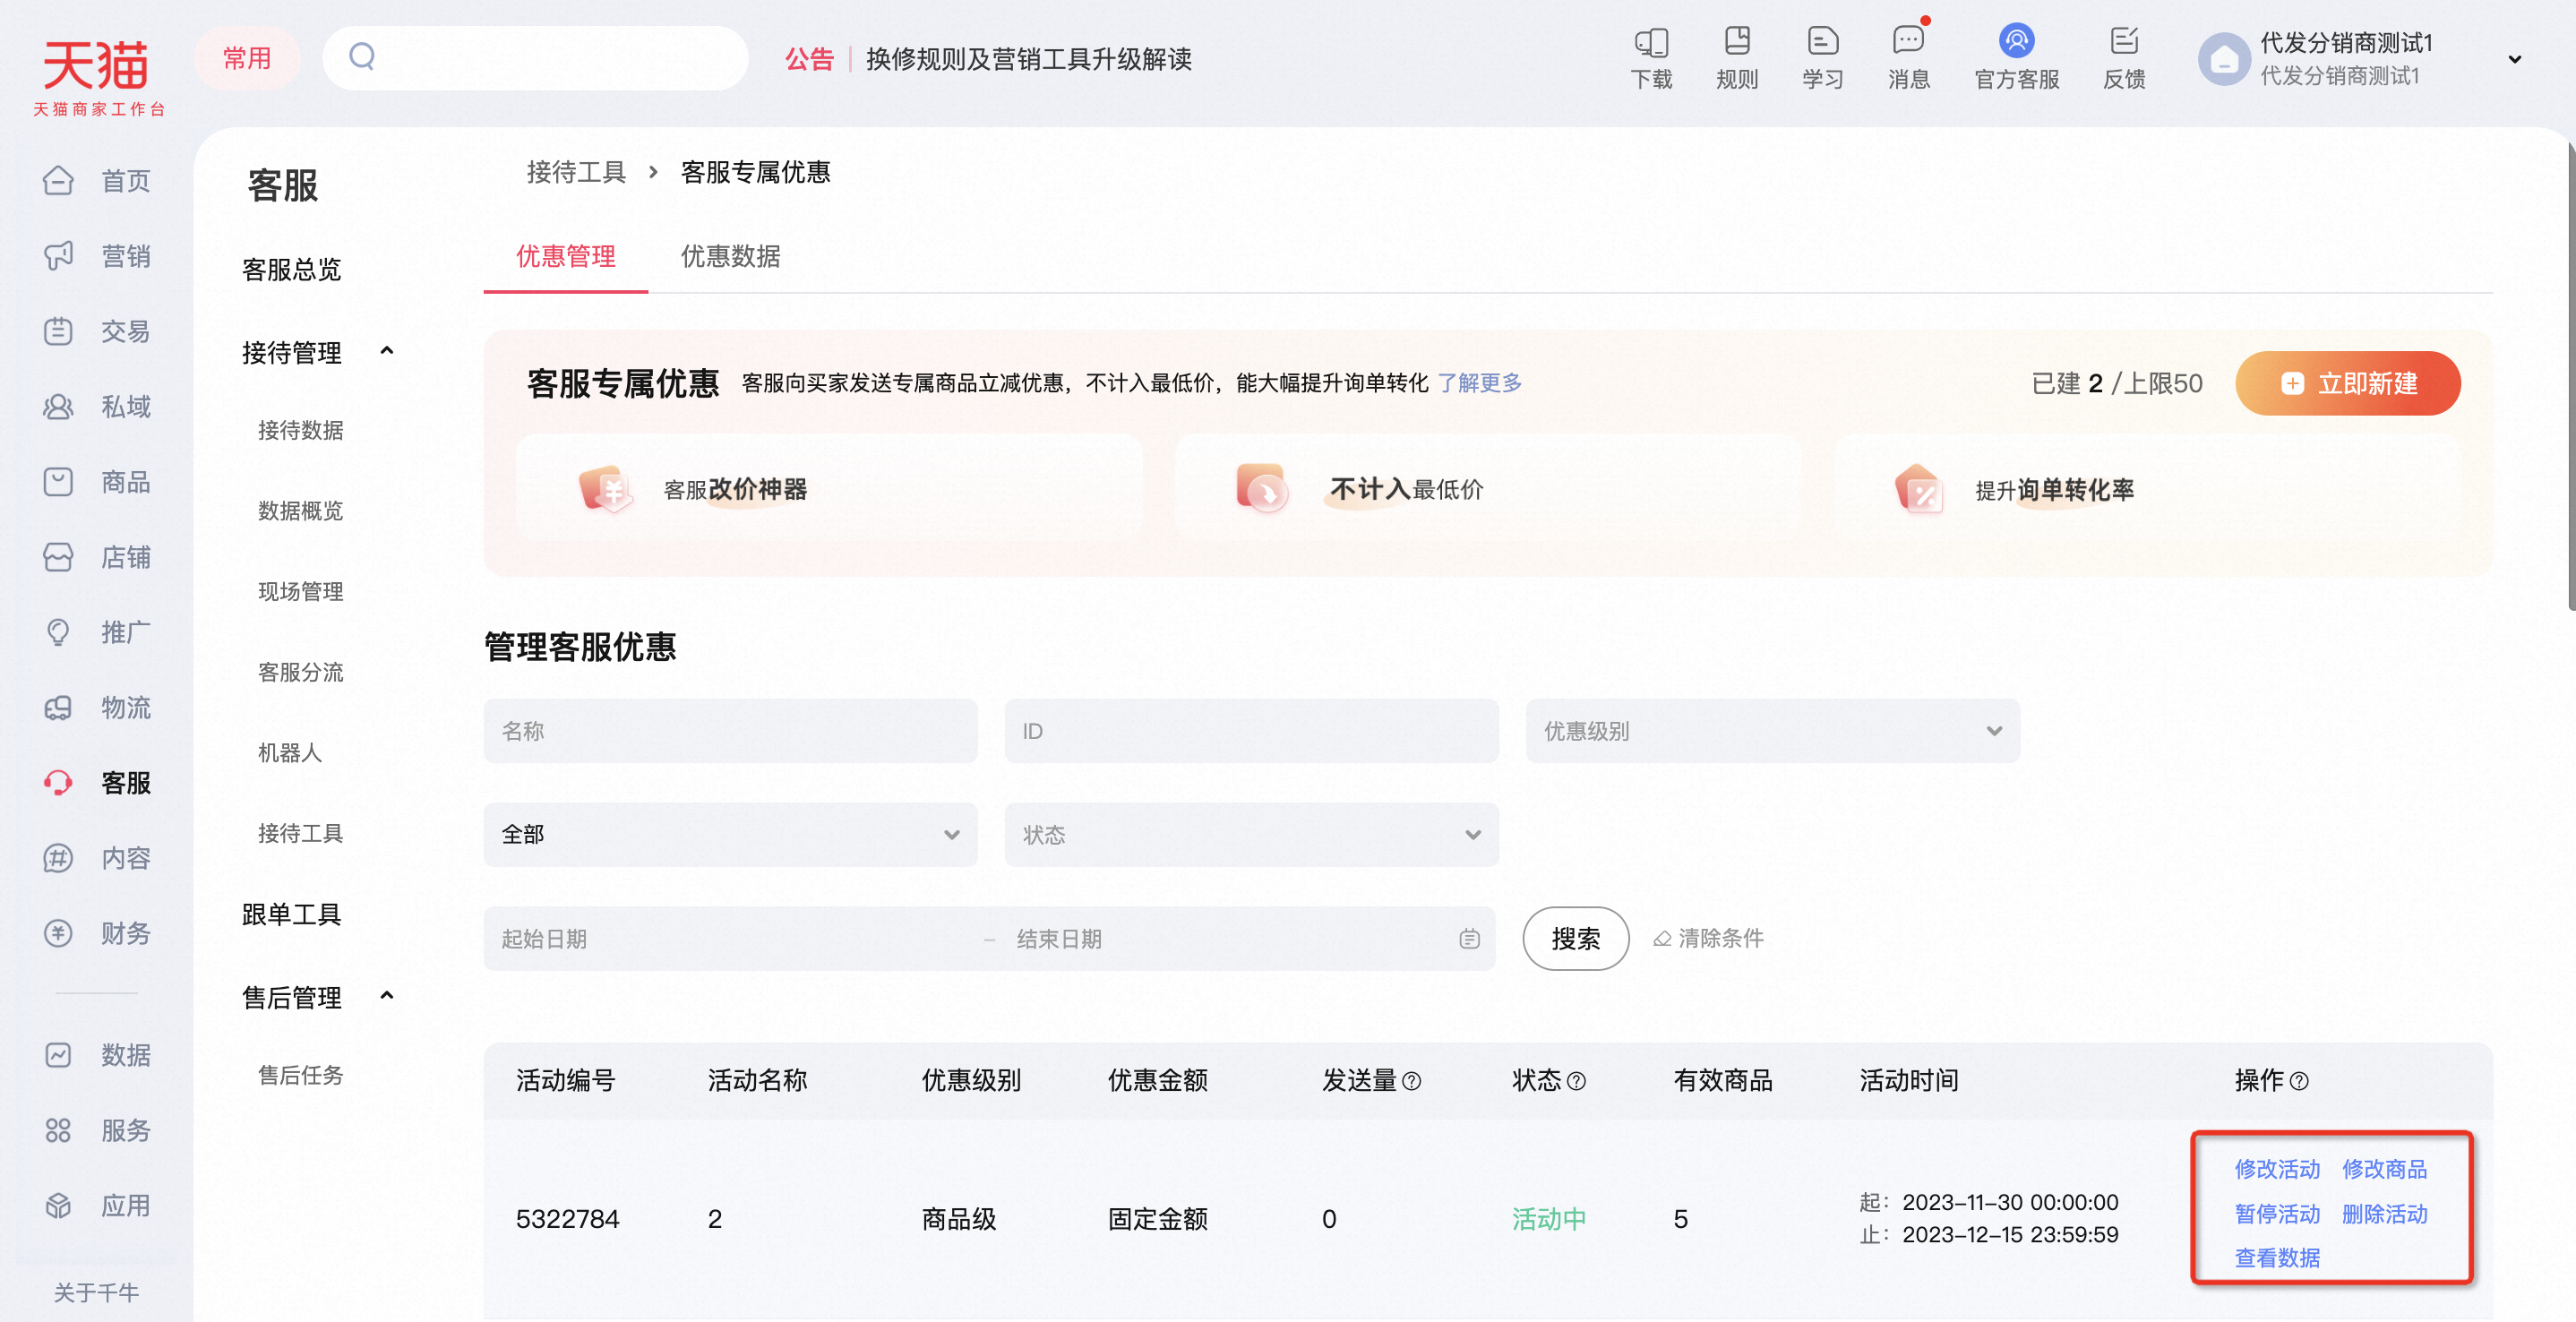2576x1322 pixels.
Task: Open 关于千牛 at sidebar bottom
Action: pos(96,1293)
